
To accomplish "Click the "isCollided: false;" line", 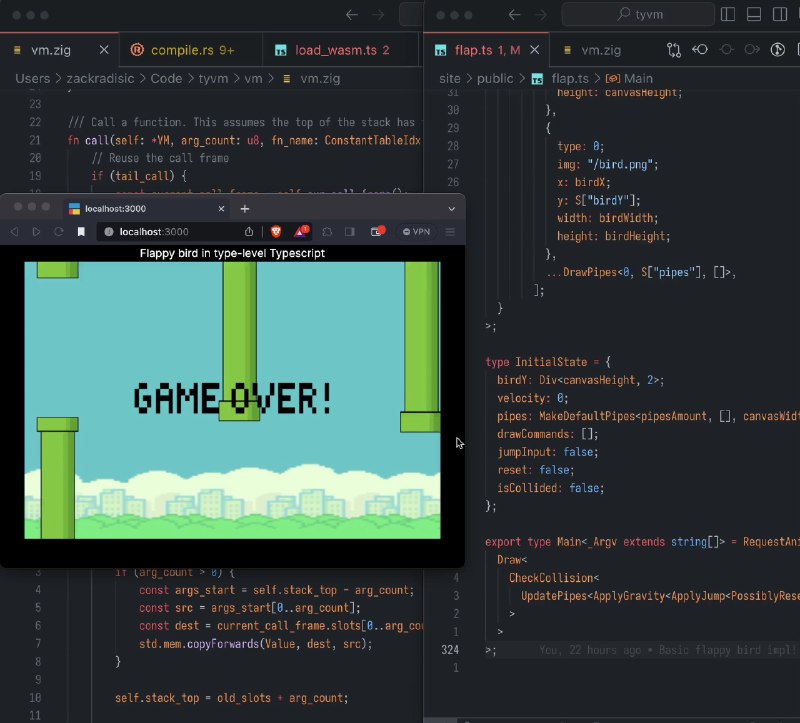I will click(551, 488).
